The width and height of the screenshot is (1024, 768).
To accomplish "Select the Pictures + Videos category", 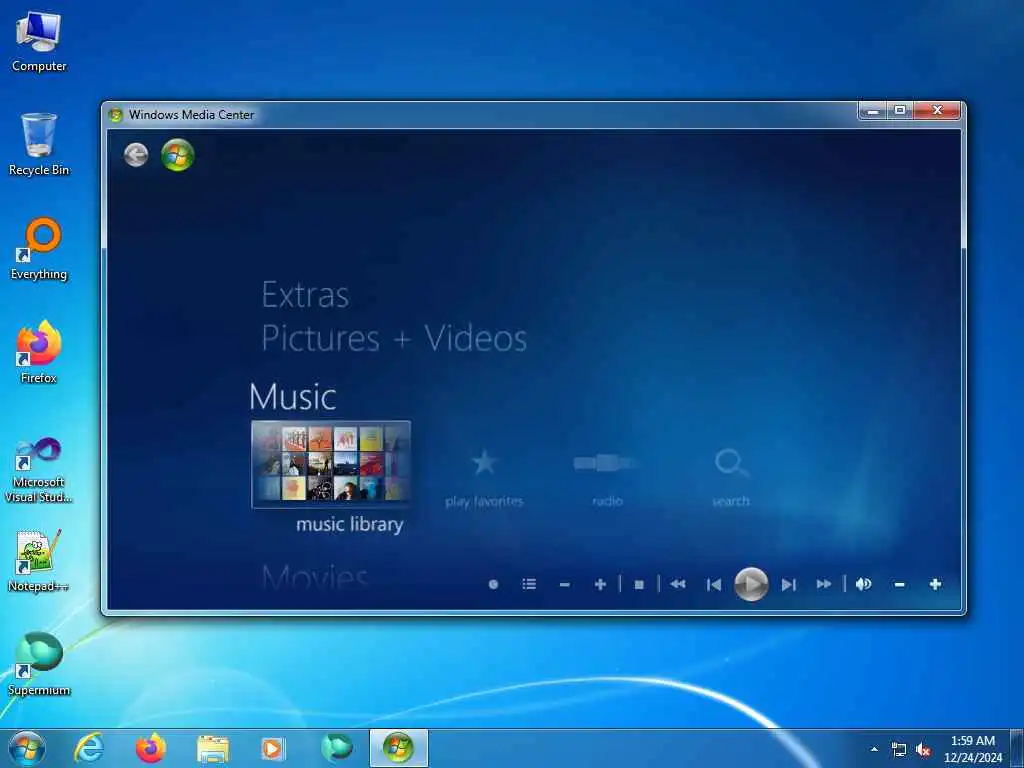I will click(x=394, y=338).
